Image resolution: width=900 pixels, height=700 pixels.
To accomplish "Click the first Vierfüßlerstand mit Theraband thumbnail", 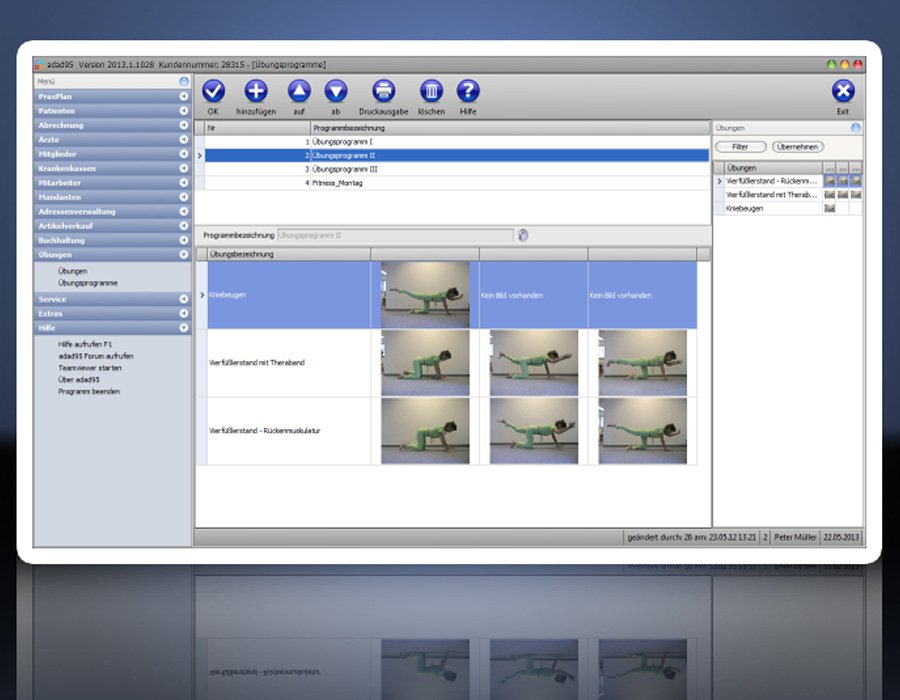I will coord(425,363).
